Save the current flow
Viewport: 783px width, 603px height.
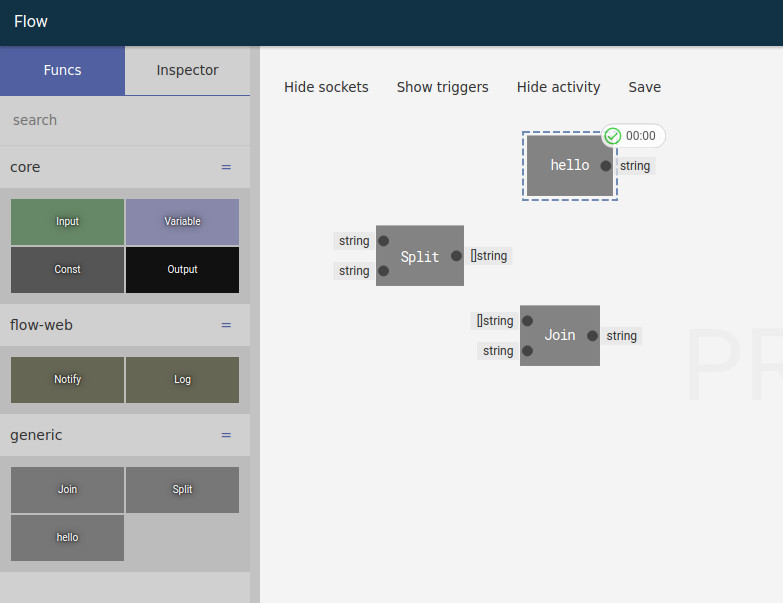644,87
